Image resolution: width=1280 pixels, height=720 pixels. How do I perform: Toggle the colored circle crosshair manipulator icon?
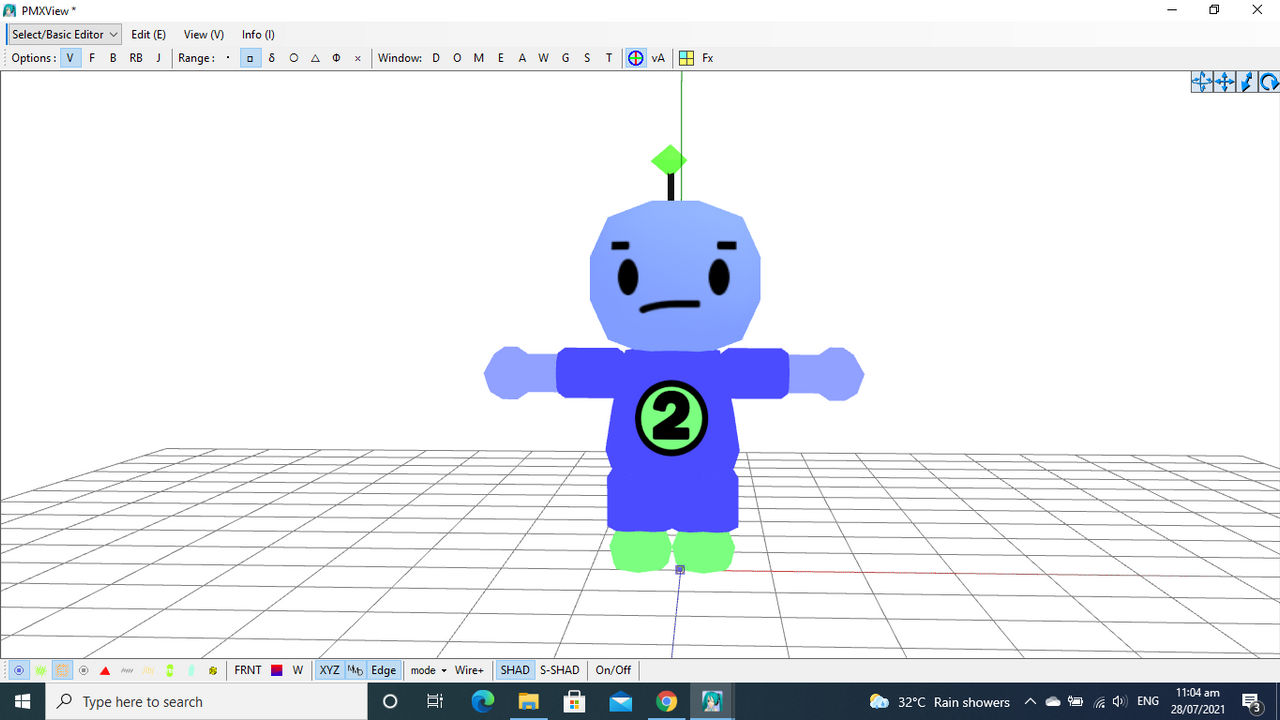pos(636,58)
